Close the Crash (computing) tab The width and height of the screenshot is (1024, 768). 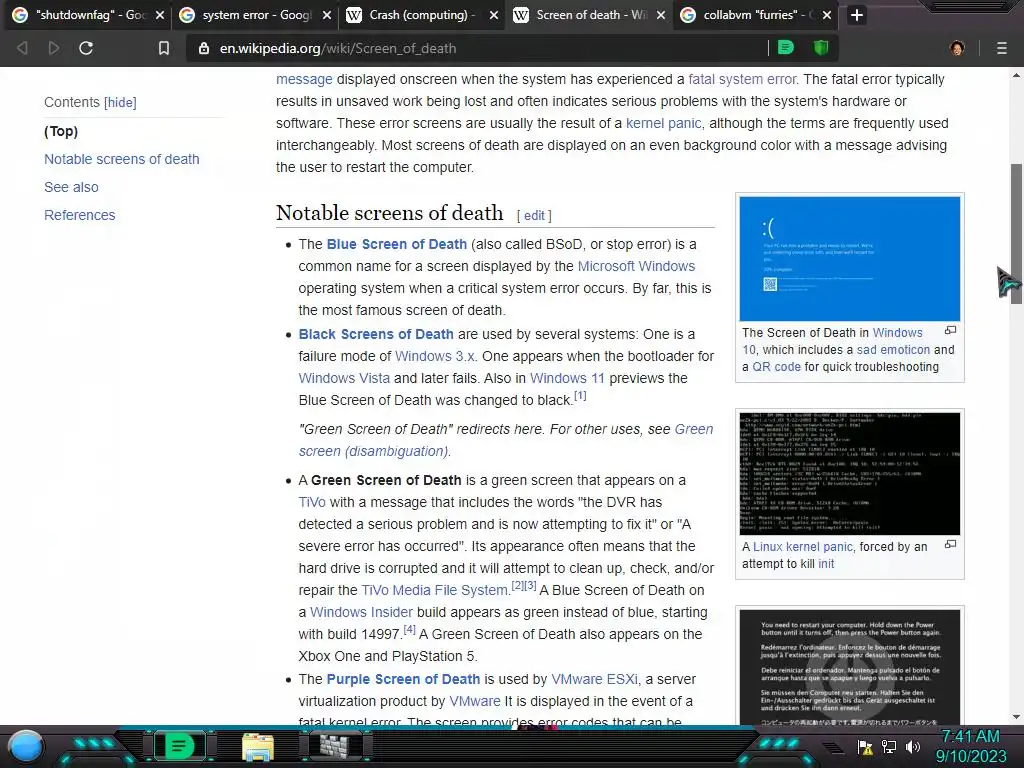[x=494, y=15]
